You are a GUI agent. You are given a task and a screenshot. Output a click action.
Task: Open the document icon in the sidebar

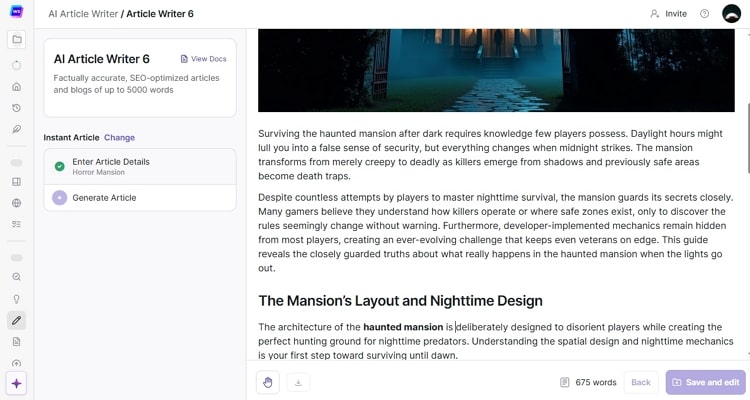(x=16, y=342)
